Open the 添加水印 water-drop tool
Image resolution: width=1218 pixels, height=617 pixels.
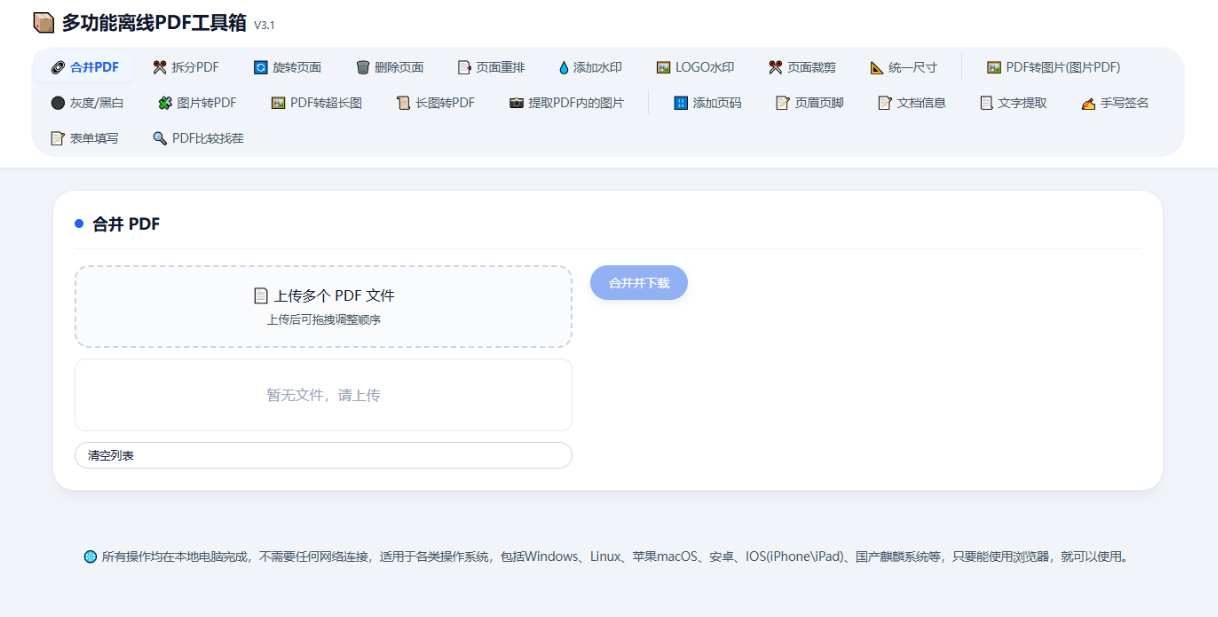pyautogui.click(x=590, y=67)
